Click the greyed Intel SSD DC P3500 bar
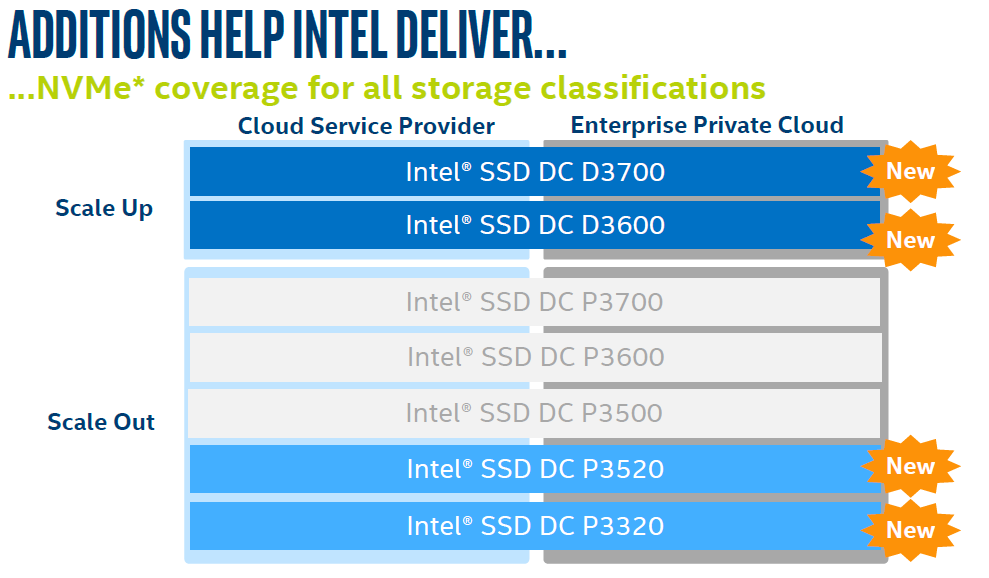The width and height of the screenshot is (989, 578). (534, 413)
